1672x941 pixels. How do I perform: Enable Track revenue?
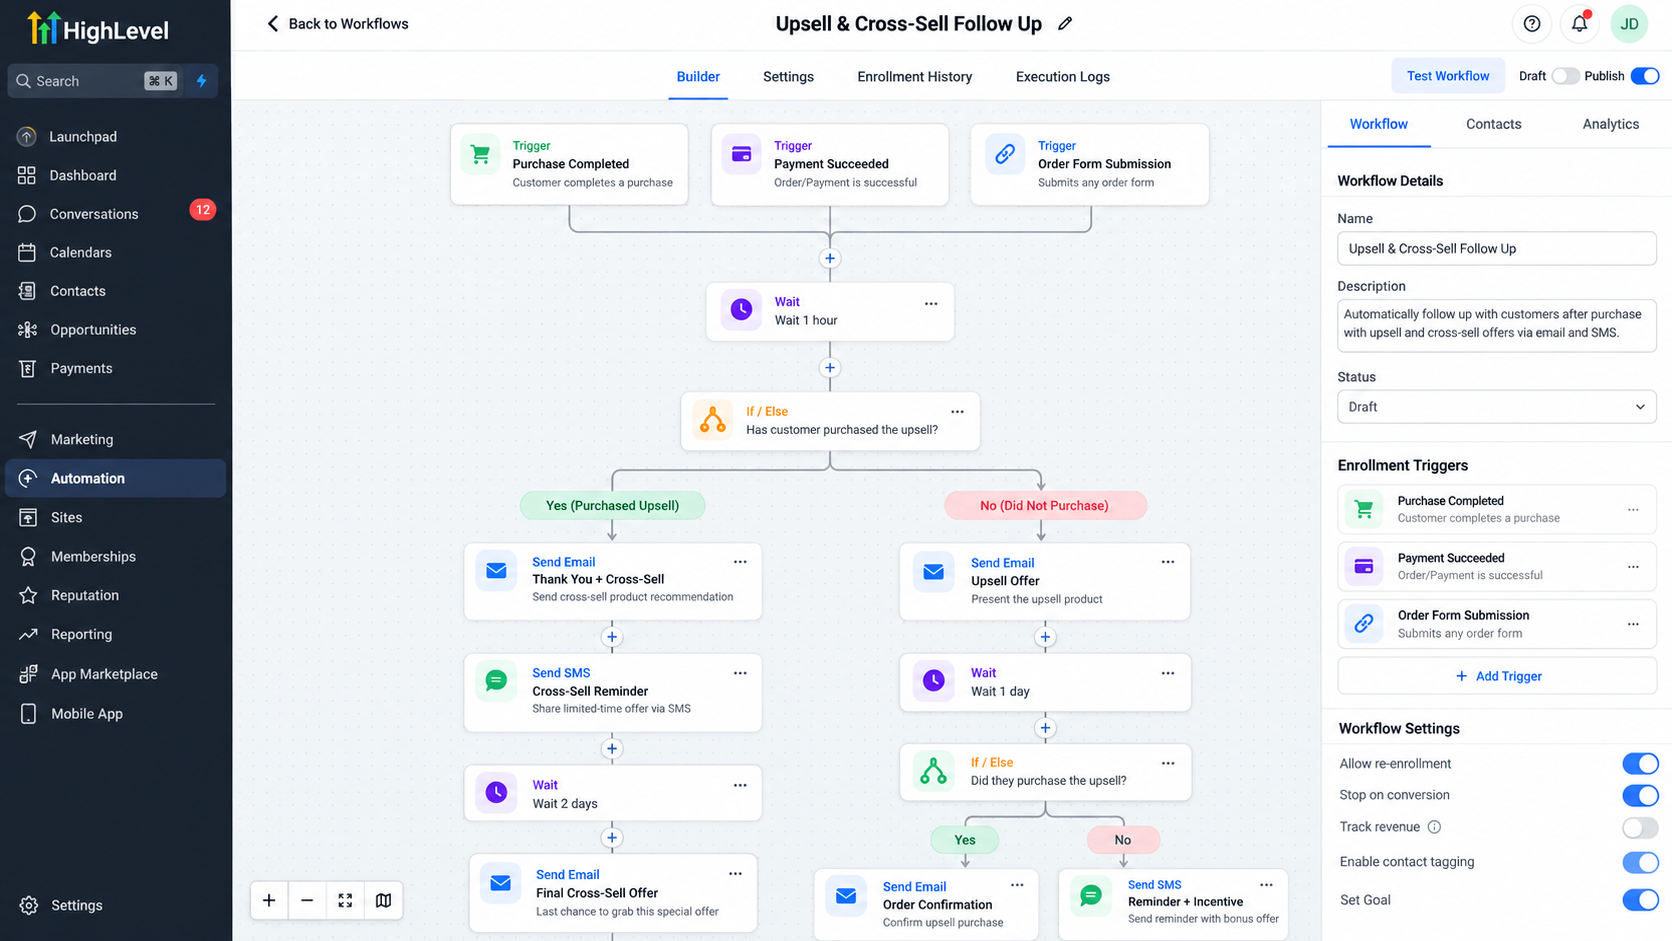(1640, 828)
